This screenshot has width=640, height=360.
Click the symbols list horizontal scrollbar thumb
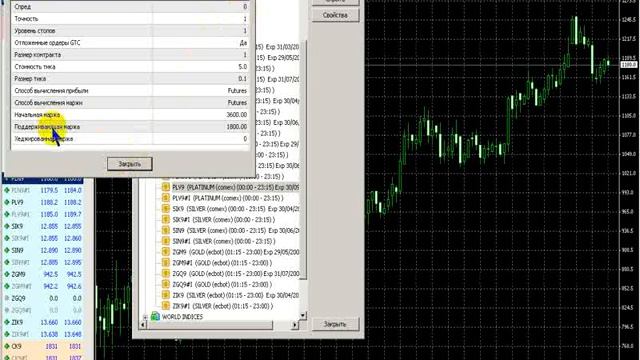[209, 325]
